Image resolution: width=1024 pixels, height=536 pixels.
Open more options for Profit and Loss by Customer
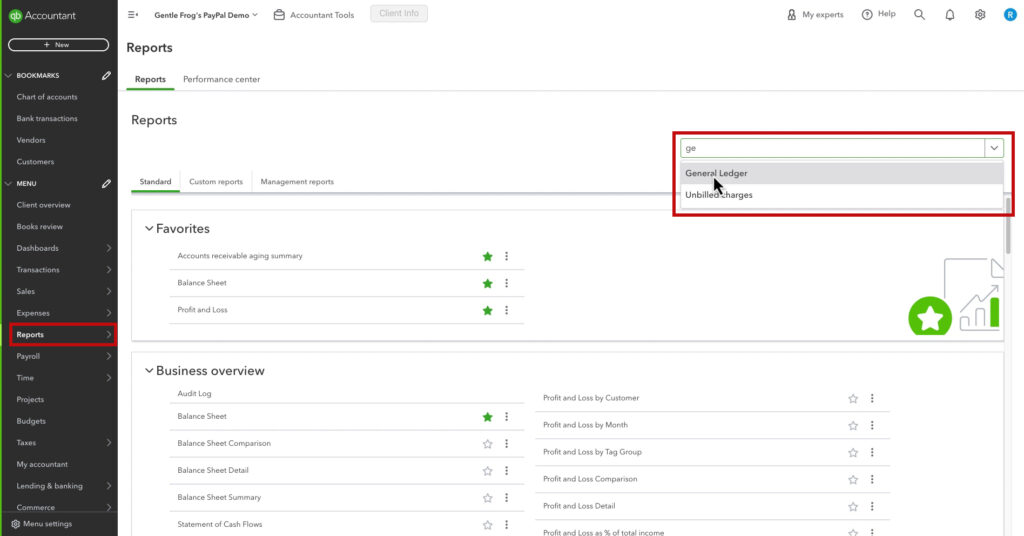coord(872,398)
